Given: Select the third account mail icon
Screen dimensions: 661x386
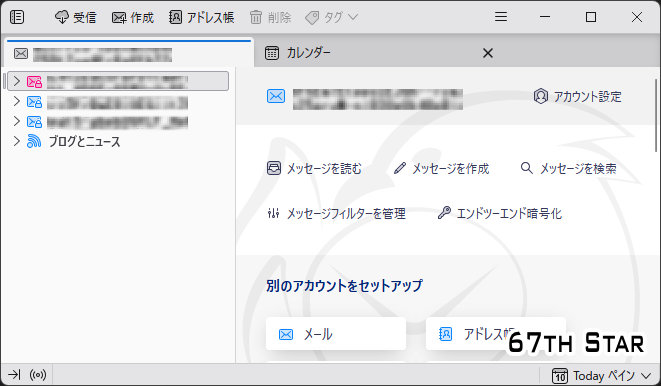Looking at the screenshot, I should [x=34, y=122].
